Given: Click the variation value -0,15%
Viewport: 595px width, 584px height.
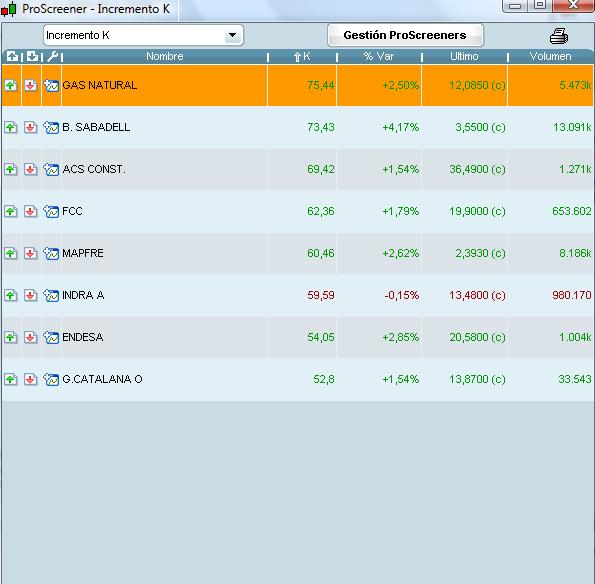Looking at the screenshot, I should (401, 295).
